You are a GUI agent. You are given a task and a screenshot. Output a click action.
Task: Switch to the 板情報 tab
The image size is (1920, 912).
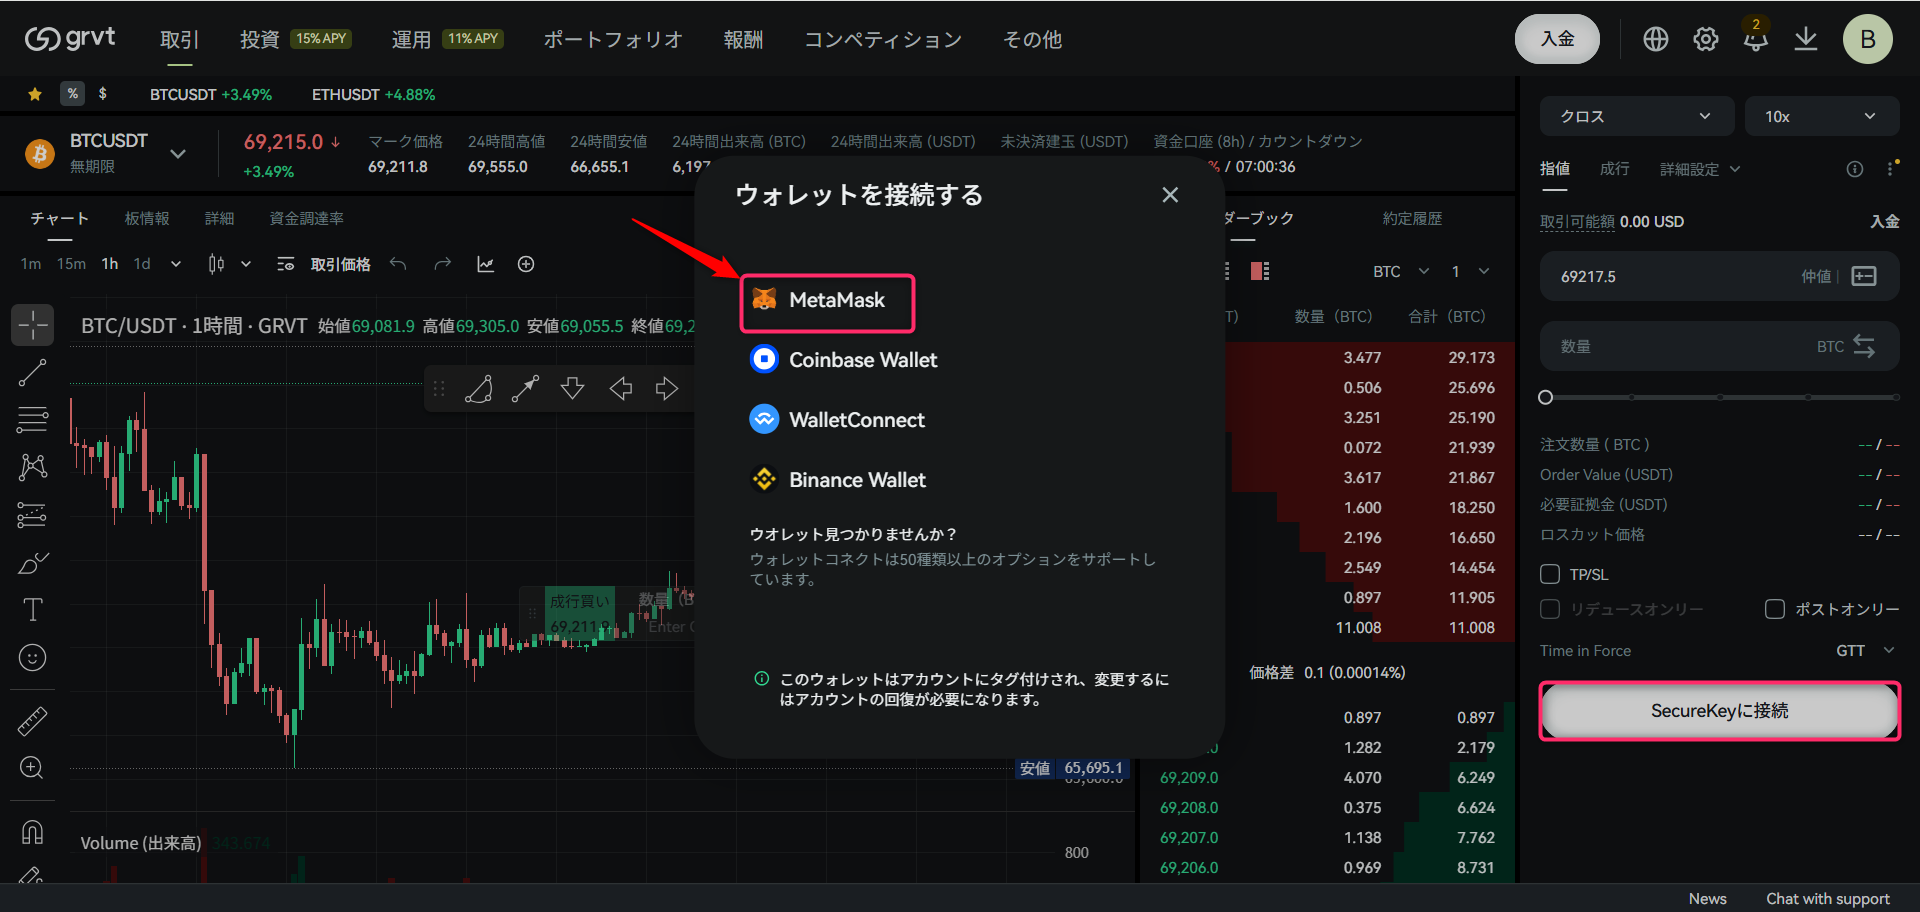(x=147, y=218)
